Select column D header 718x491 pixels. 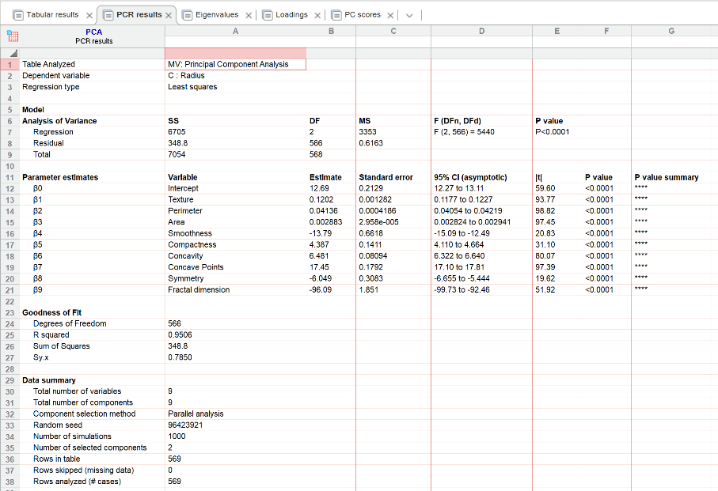coord(482,31)
